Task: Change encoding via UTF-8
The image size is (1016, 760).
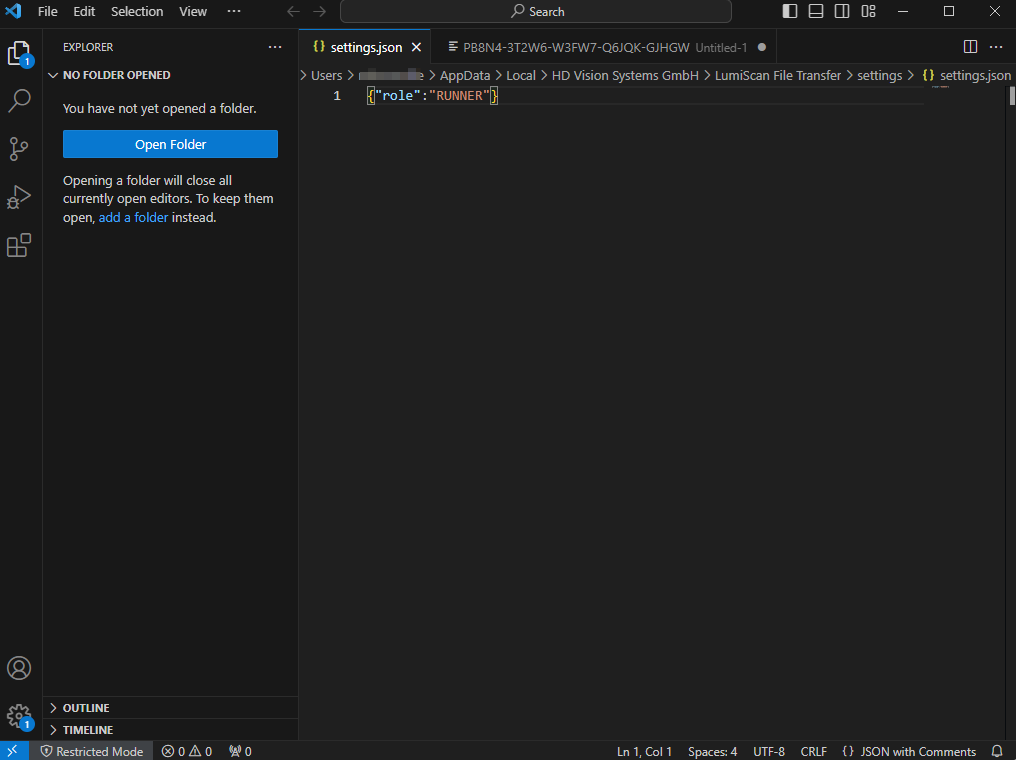Action: tap(768, 751)
